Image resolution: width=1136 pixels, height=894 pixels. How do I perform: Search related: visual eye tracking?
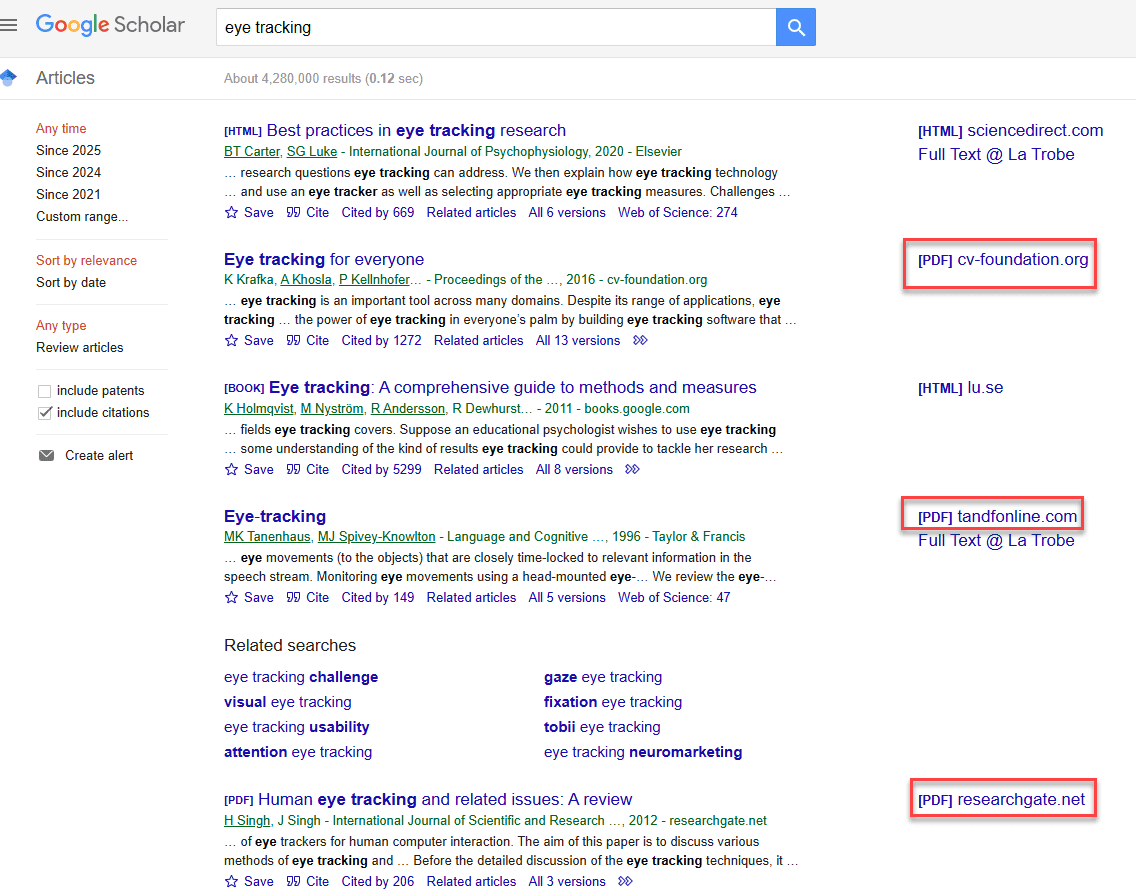(288, 702)
